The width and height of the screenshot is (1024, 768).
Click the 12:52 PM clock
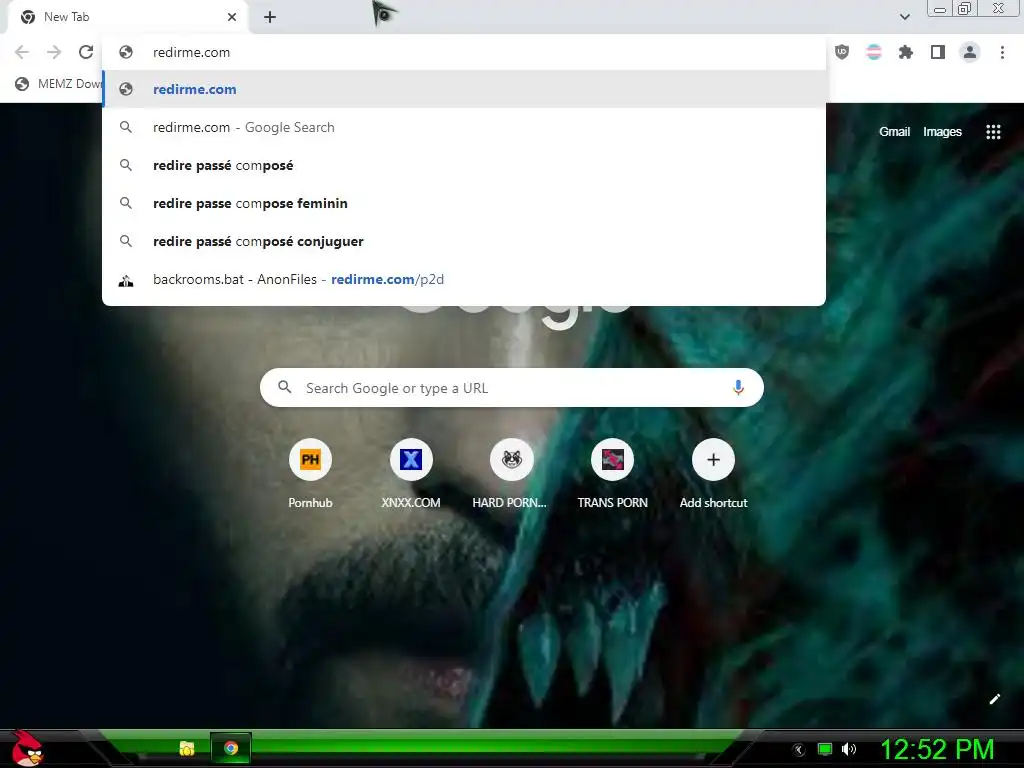tap(937, 749)
